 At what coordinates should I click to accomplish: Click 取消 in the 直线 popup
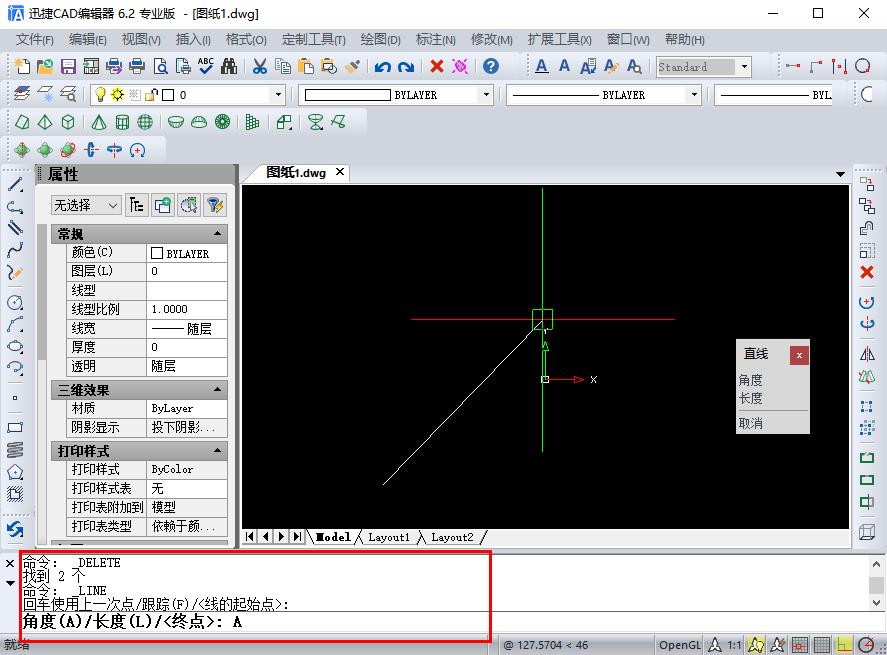pos(751,423)
